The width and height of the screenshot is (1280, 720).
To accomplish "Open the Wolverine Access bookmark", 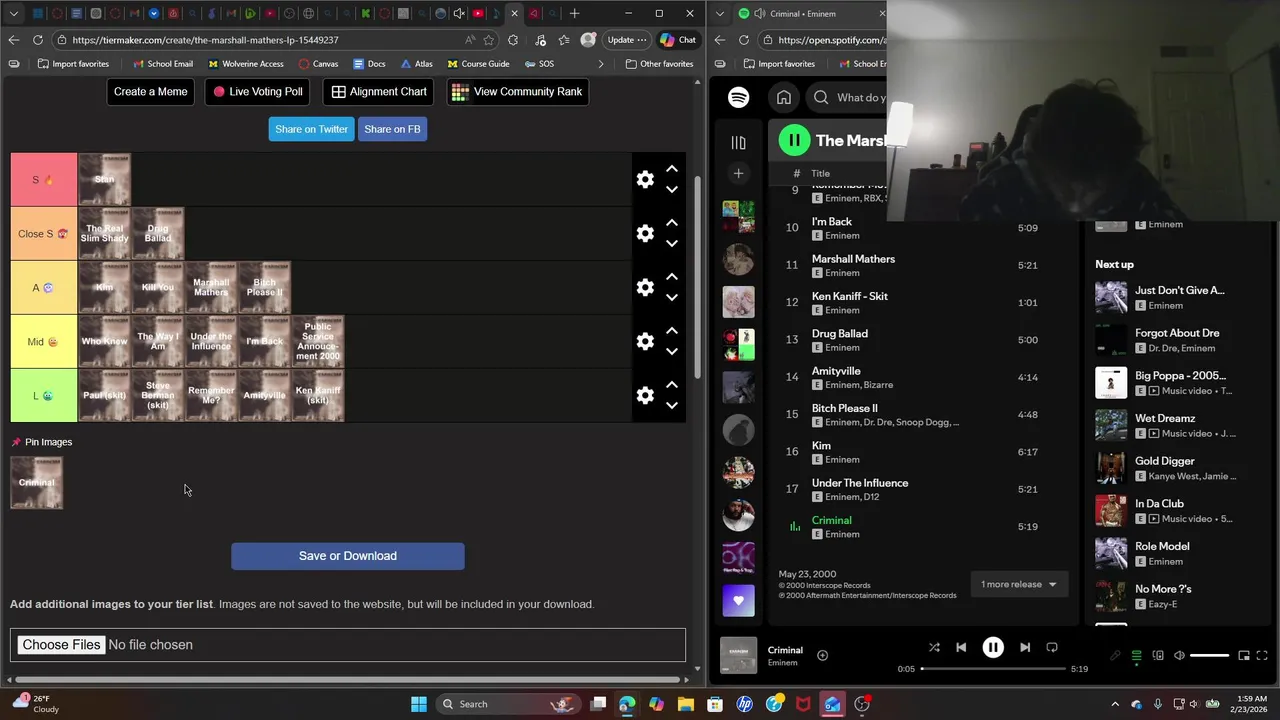I will [x=245, y=64].
